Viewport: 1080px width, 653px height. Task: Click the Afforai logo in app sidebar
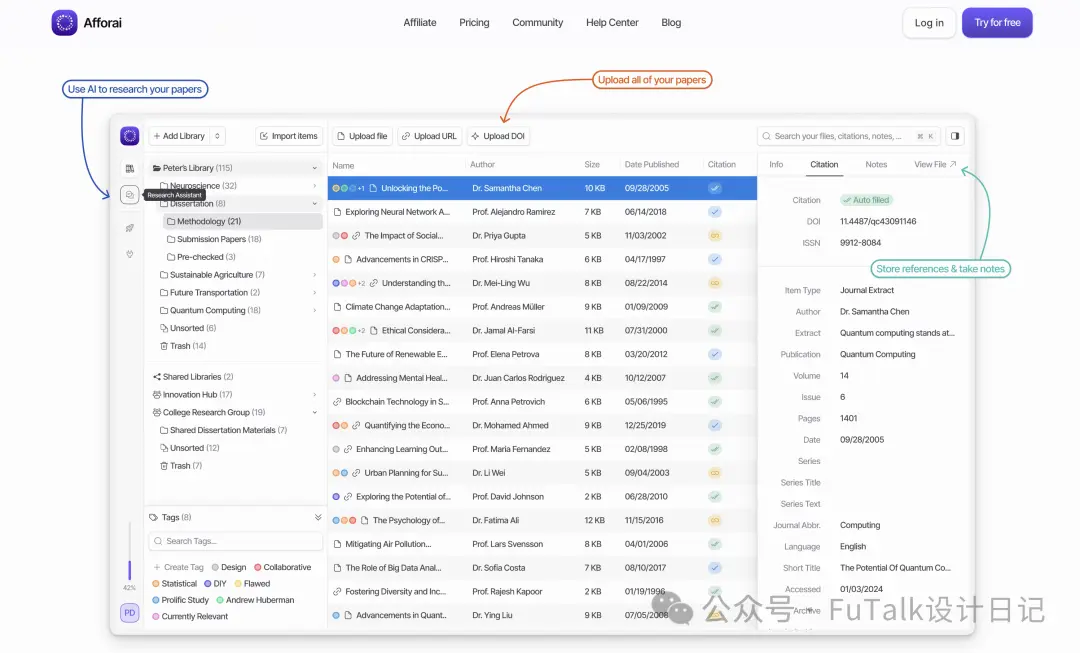(129, 136)
